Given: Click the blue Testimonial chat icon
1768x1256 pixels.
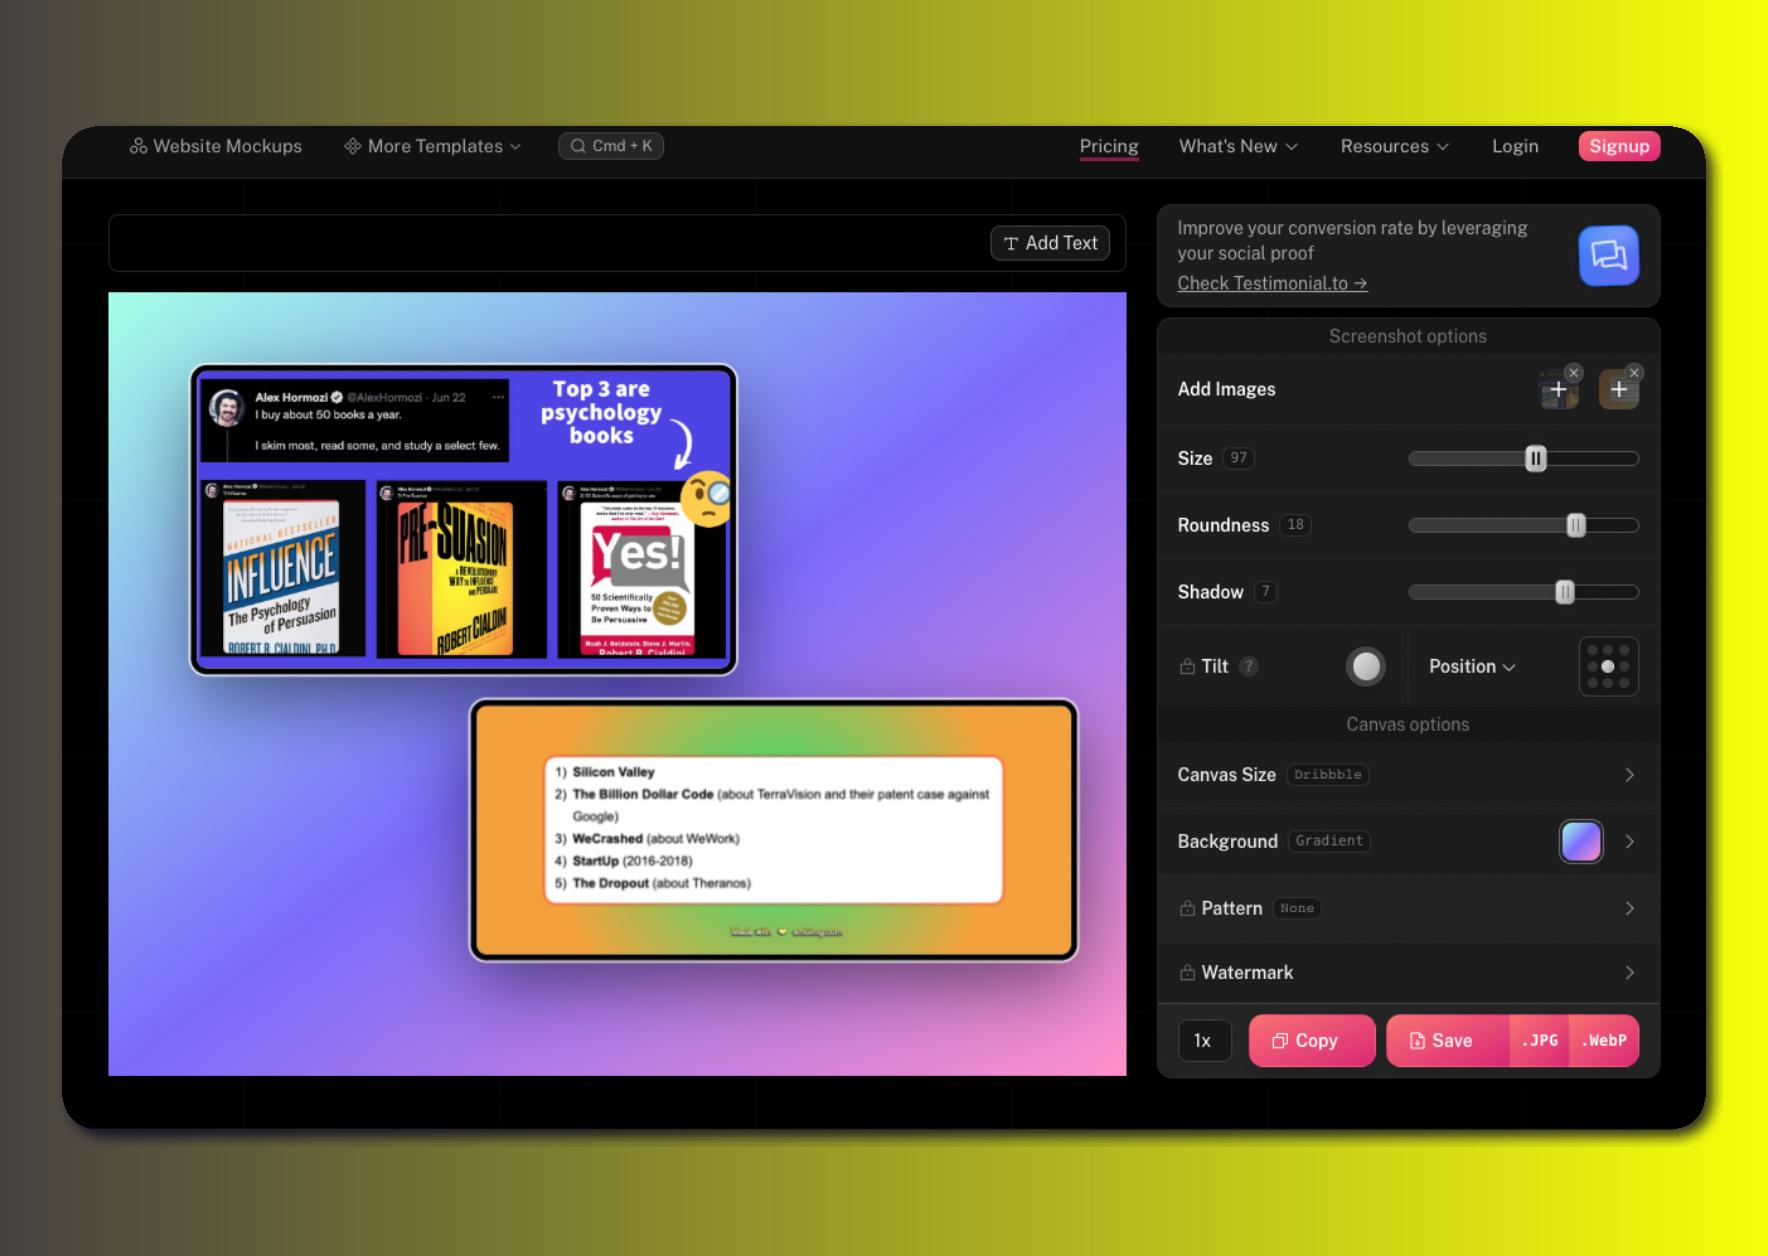Looking at the screenshot, I should 1608,255.
